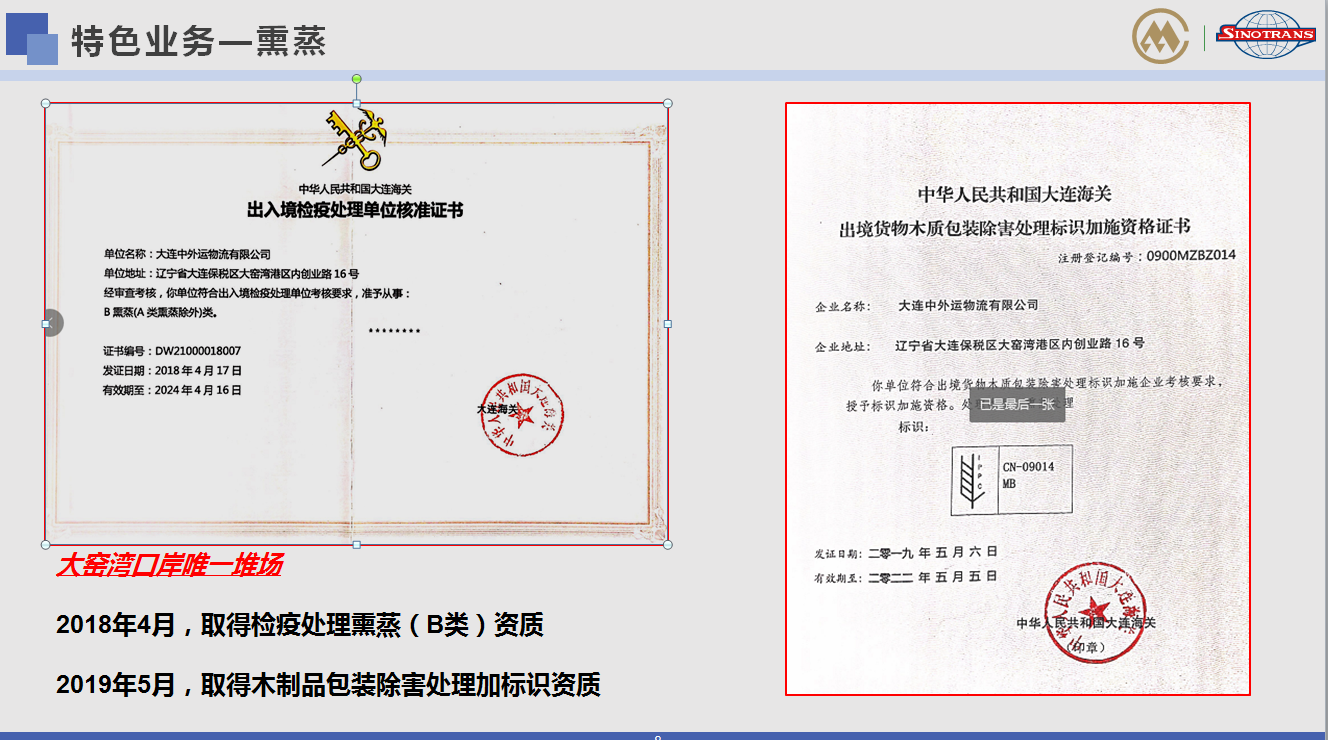1328x740 pixels.
Task: Click the red text '大窑湾口岸唯一堆场'
Action: coord(169,565)
